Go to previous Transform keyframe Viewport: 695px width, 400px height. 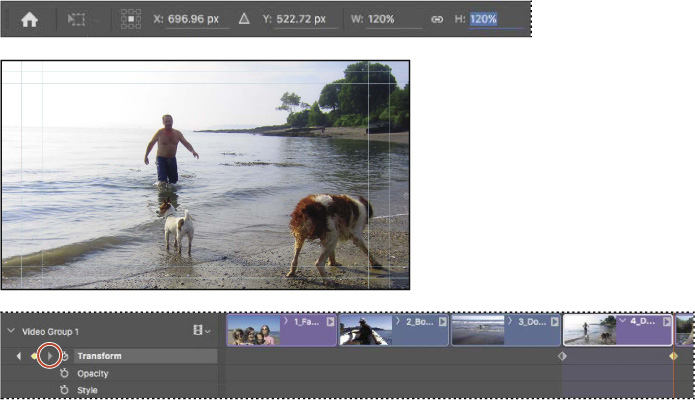pyautogui.click(x=19, y=356)
